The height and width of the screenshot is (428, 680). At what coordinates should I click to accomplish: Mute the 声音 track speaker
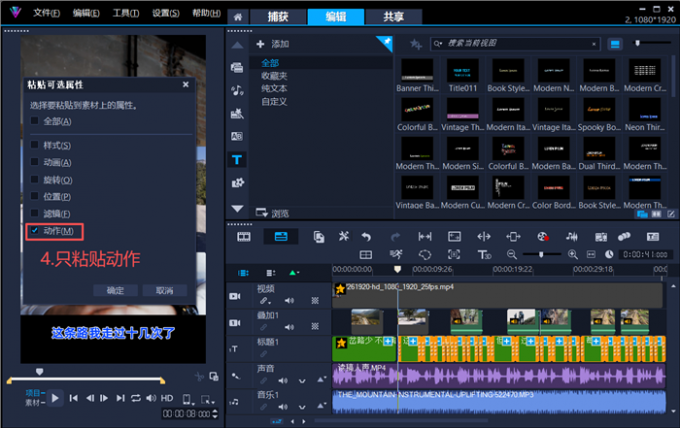[283, 381]
